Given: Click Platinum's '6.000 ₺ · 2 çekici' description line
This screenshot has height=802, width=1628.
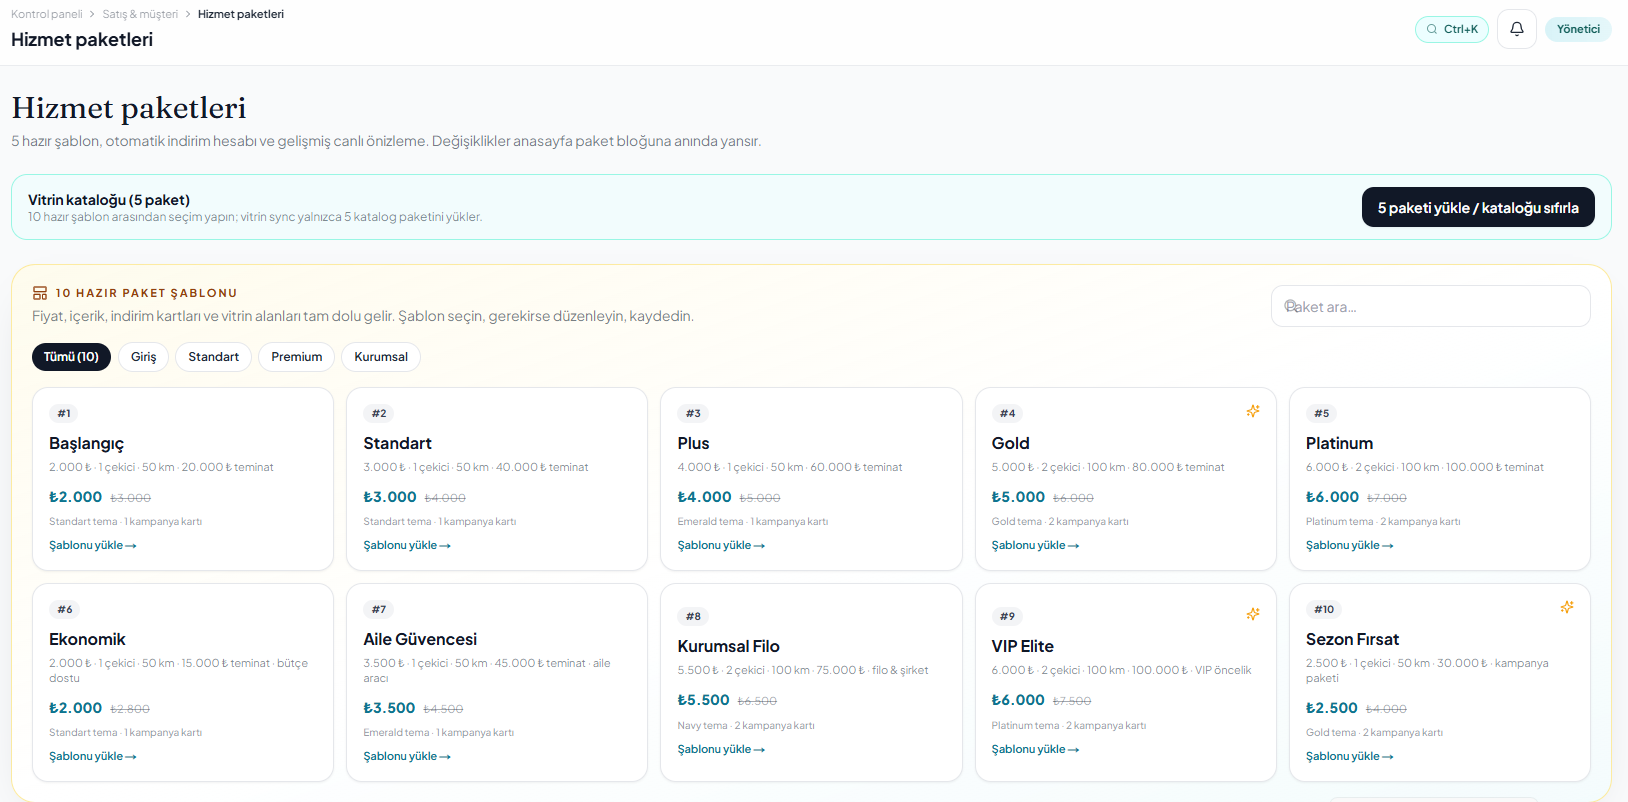Looking at the screenshot, I should click(1424, 467).
